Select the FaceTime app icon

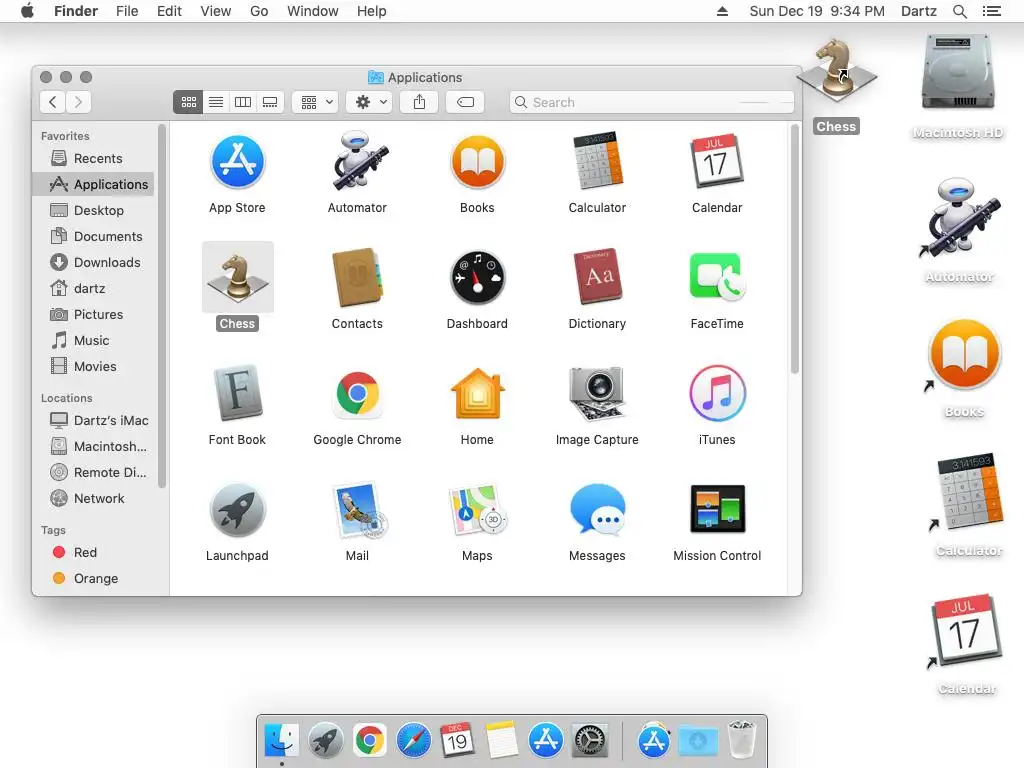pos(717,278)
